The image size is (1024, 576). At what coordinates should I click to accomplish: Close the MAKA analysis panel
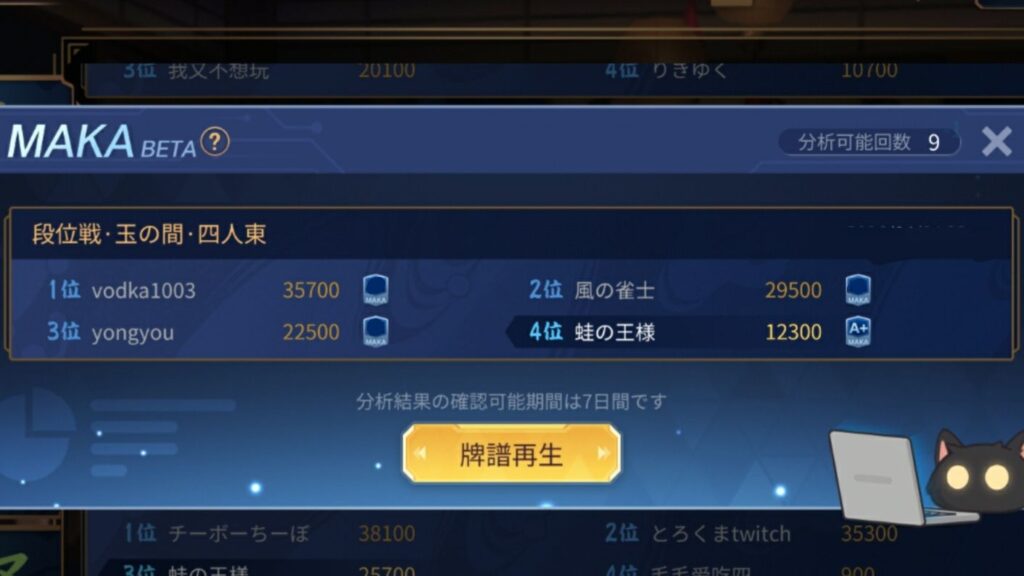(x=997, y=141)
